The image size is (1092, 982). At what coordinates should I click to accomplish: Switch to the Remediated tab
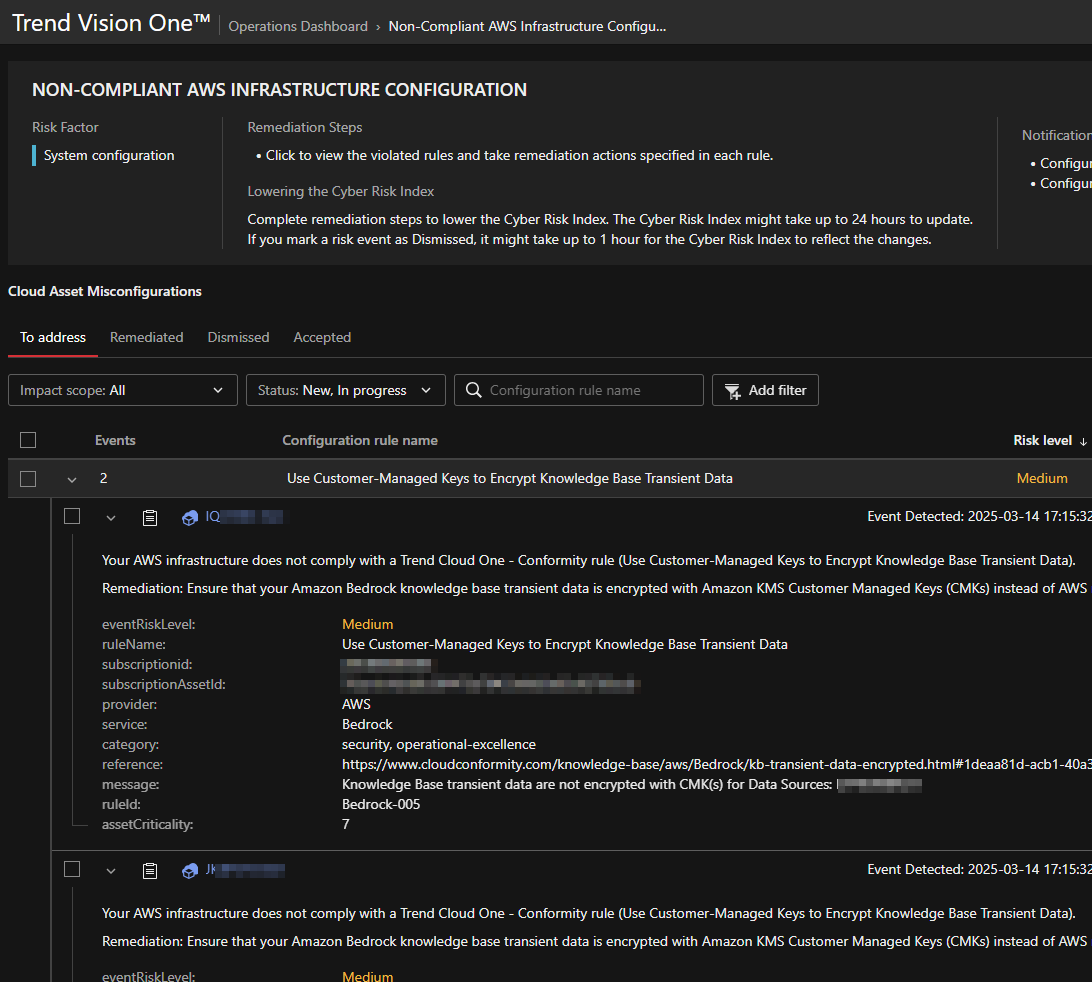coord(146,337)
